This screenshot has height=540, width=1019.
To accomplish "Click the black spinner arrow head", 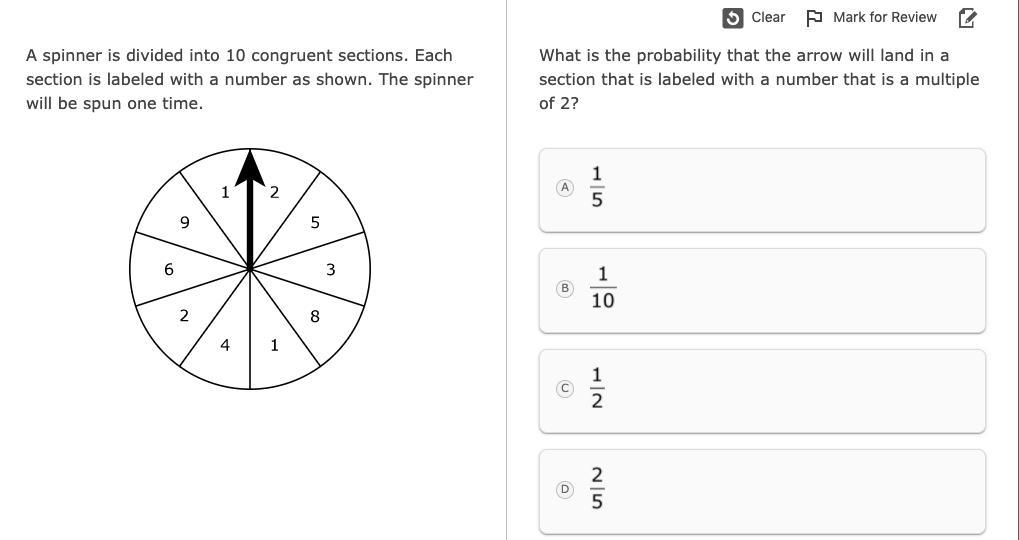I will point(250,168).
